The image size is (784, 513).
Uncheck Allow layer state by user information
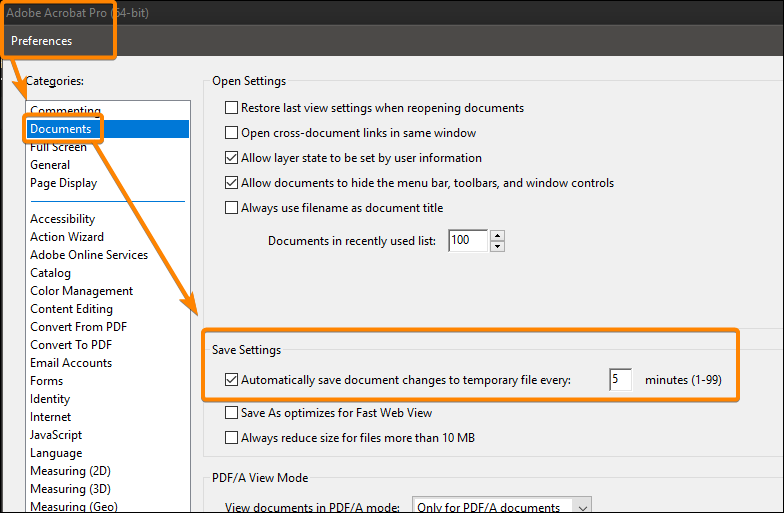coord(232,158)
